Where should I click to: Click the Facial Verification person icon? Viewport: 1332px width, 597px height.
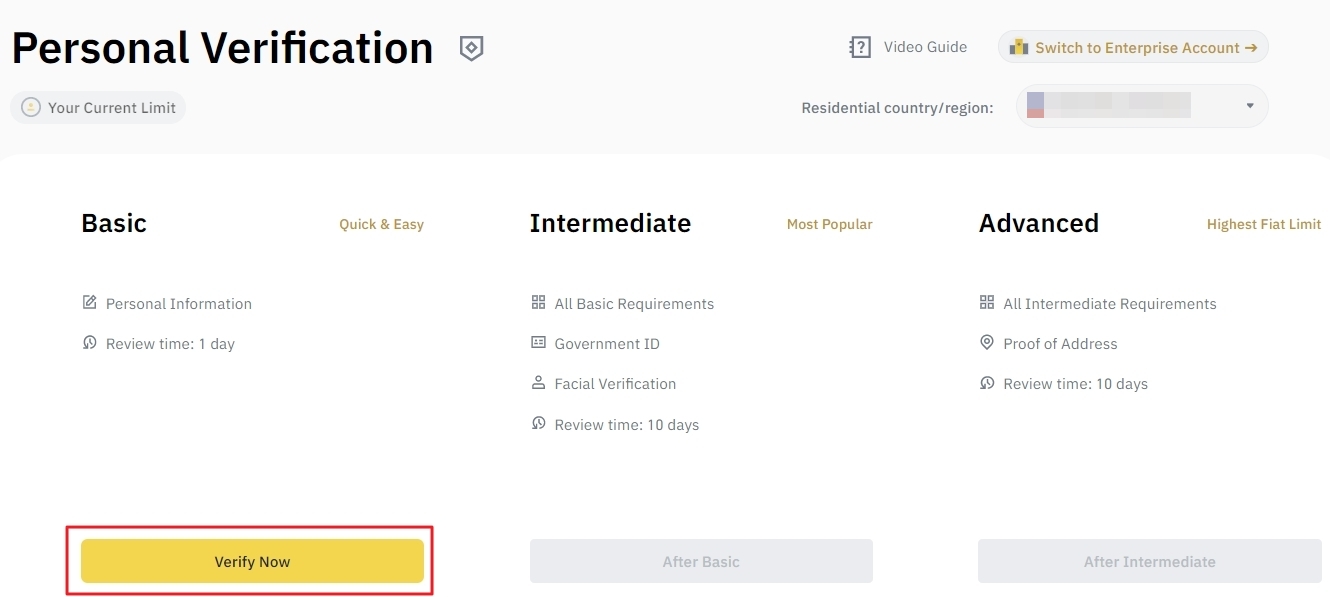point(538,383)
